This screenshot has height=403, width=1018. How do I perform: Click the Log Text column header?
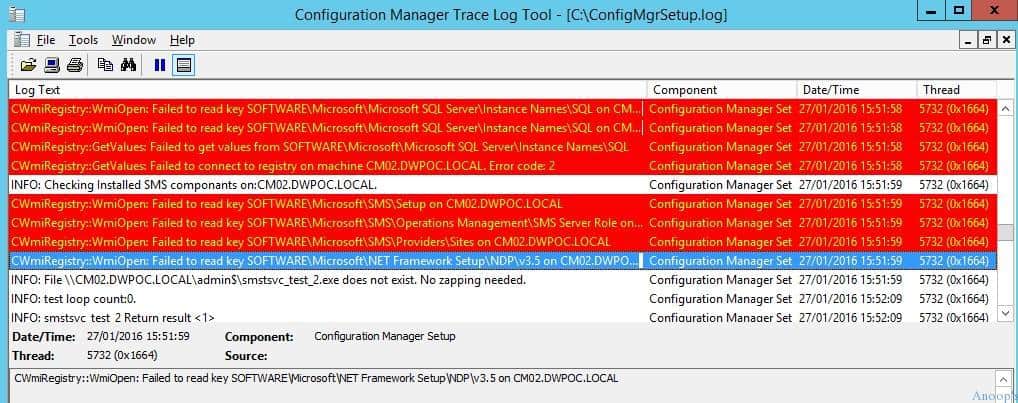[x=328, y=90]
